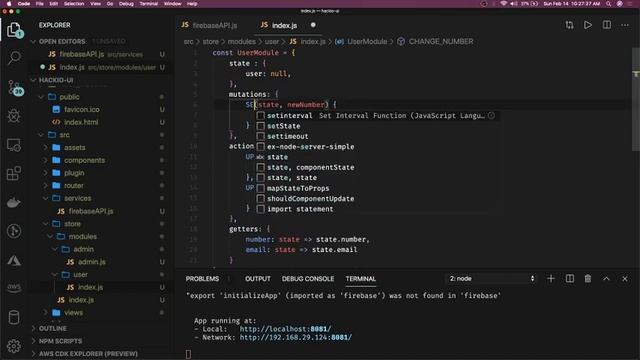
Task: Collapse the HACKIO-UI project section
Action: 56,80
